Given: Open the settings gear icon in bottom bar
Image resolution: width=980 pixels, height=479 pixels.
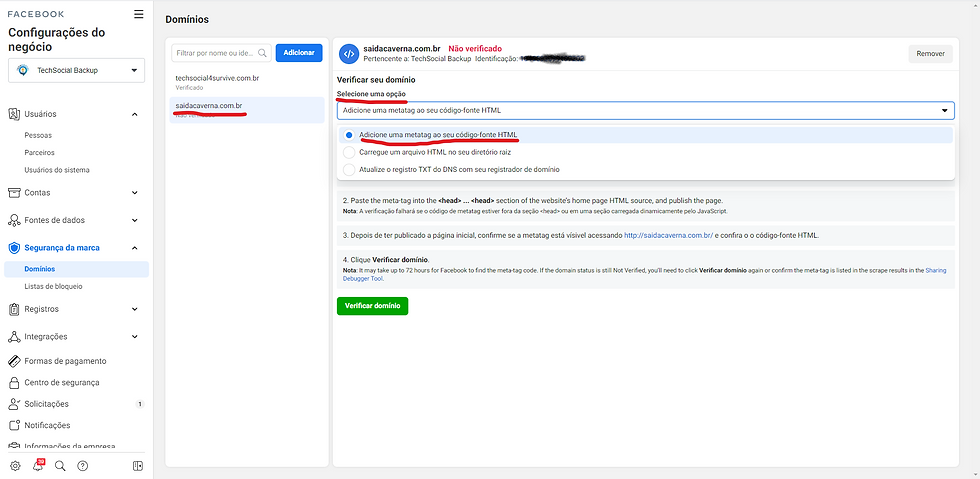Looking at the screenshot, I should click(x=15, y=466).
